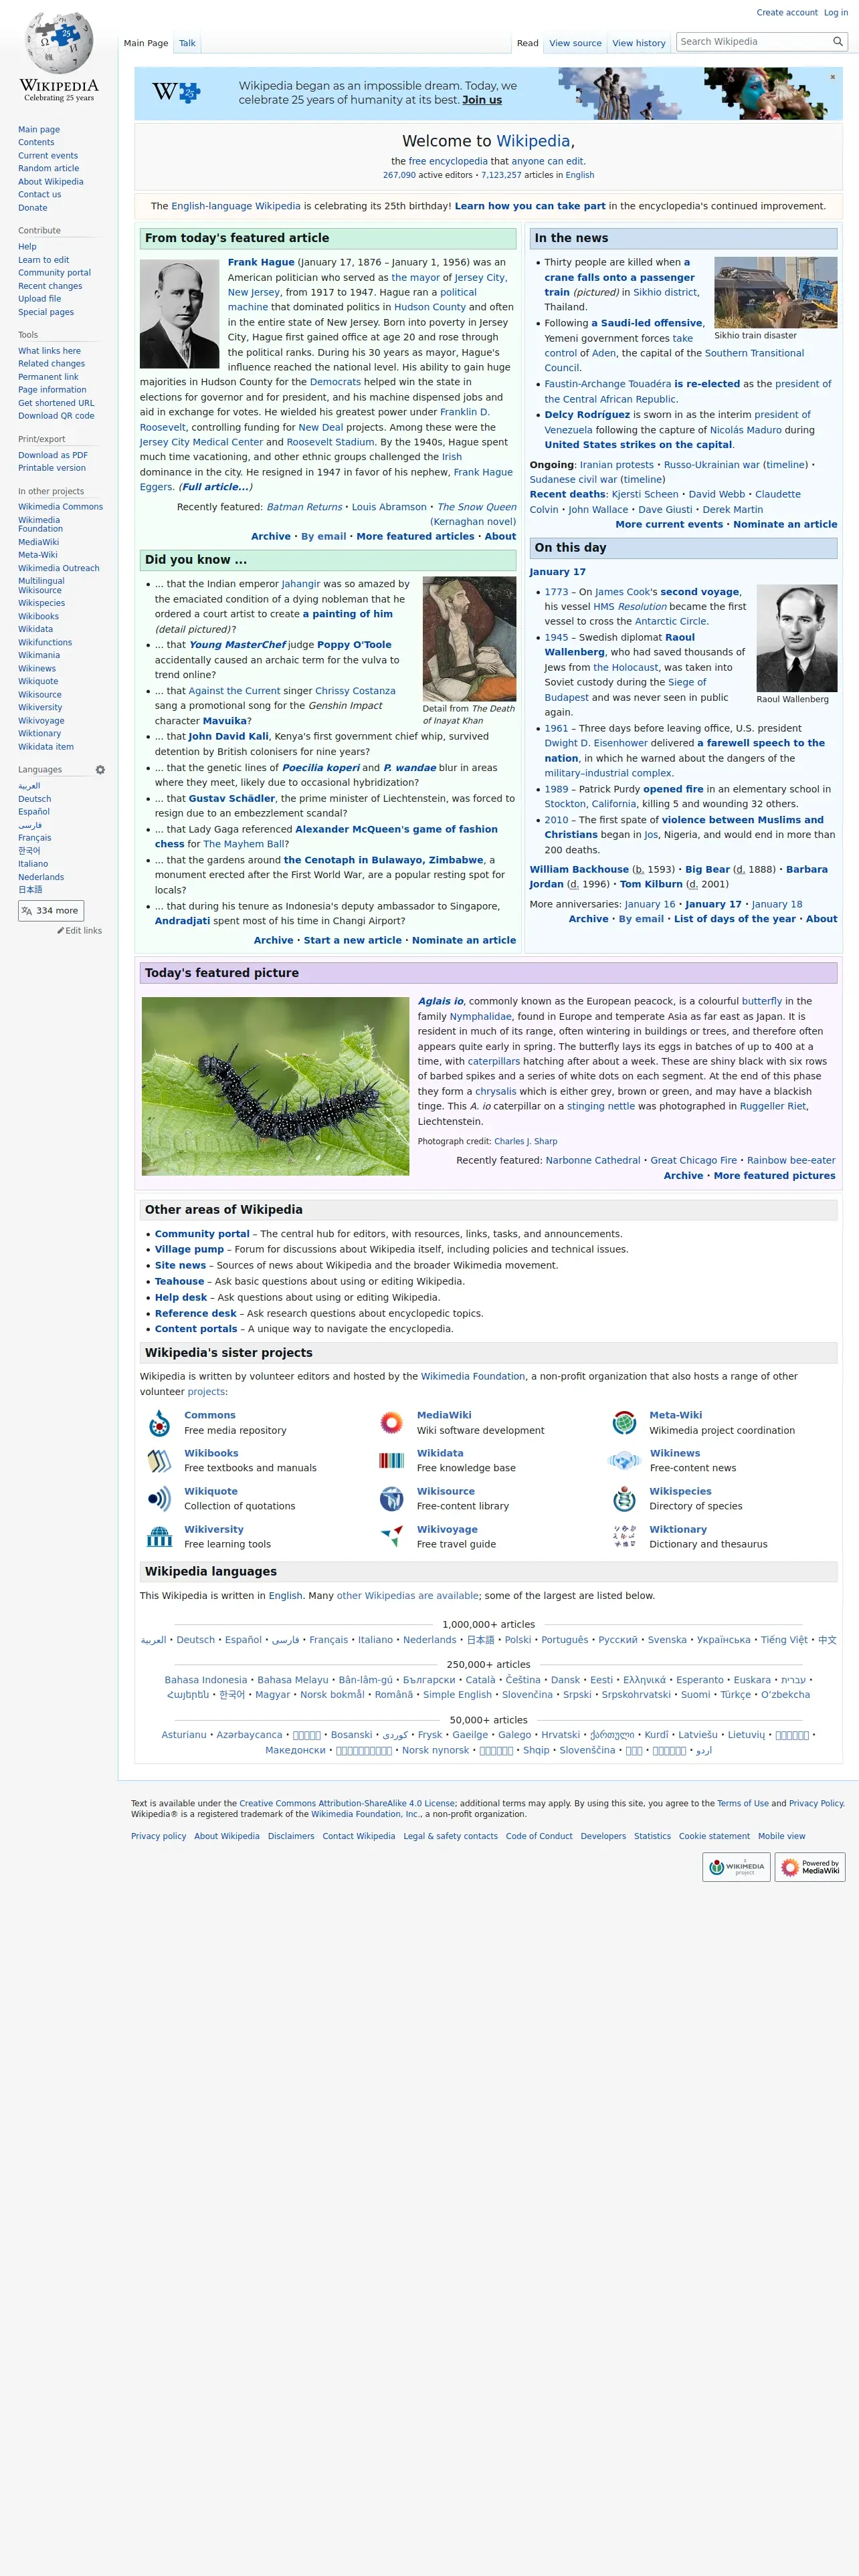Screen dimensions: 859x2576
Task: Click the Commons logo icon
Action: [159, 1422]
